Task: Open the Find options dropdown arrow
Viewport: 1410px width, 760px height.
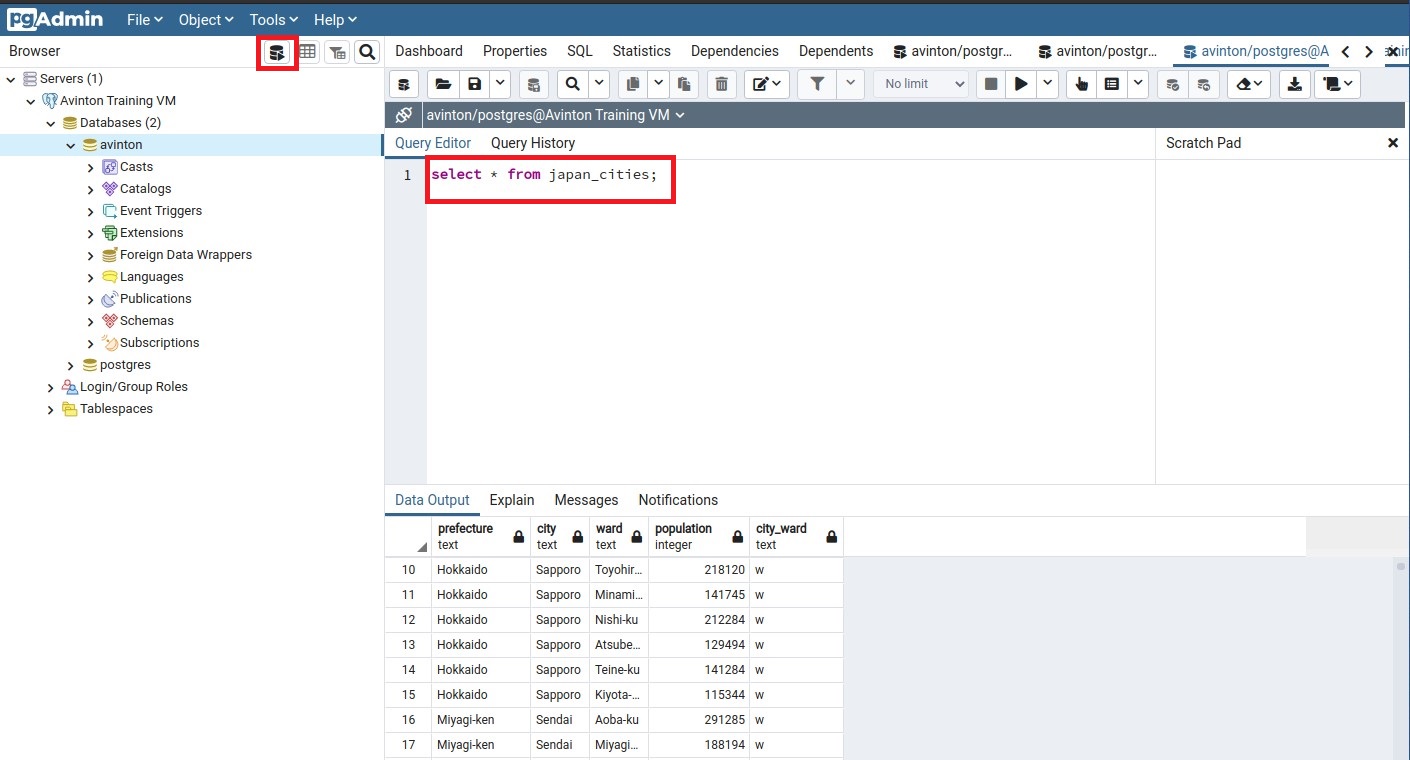Action: [x=599, y=84]
